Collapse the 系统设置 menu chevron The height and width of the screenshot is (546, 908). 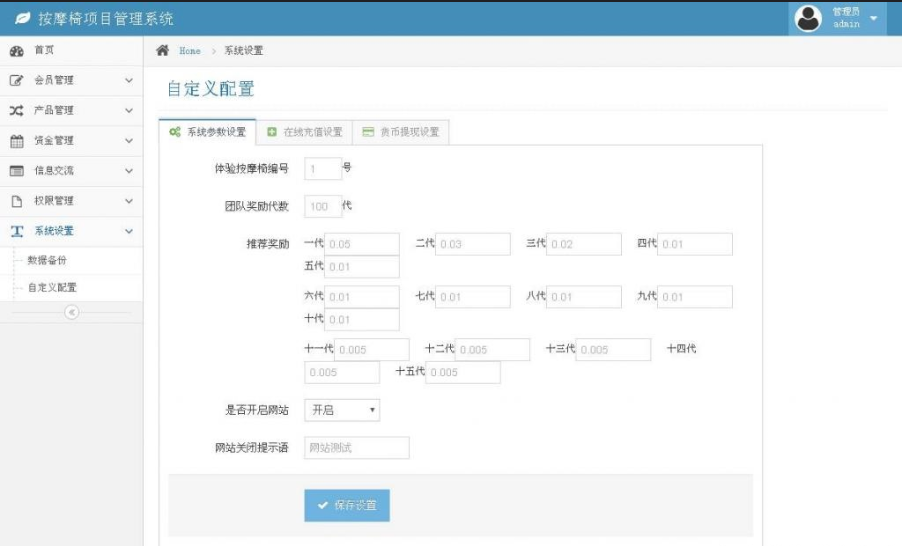pos(129,231)
